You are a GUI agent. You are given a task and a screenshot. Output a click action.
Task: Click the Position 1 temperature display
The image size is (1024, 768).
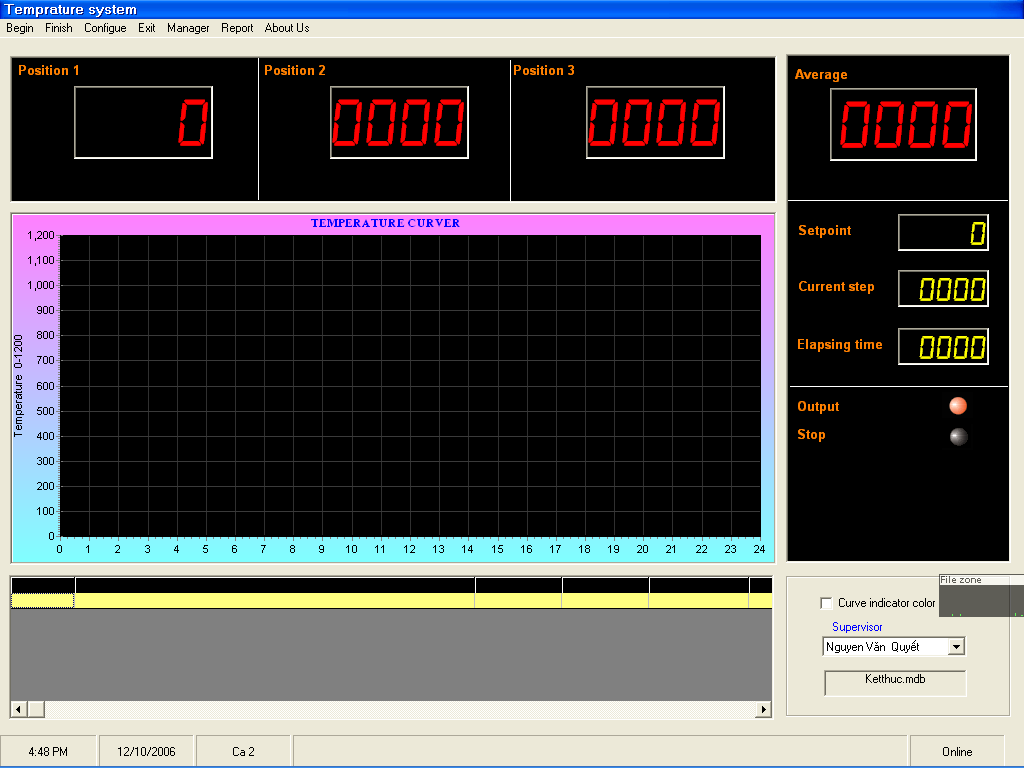point(143,122)
